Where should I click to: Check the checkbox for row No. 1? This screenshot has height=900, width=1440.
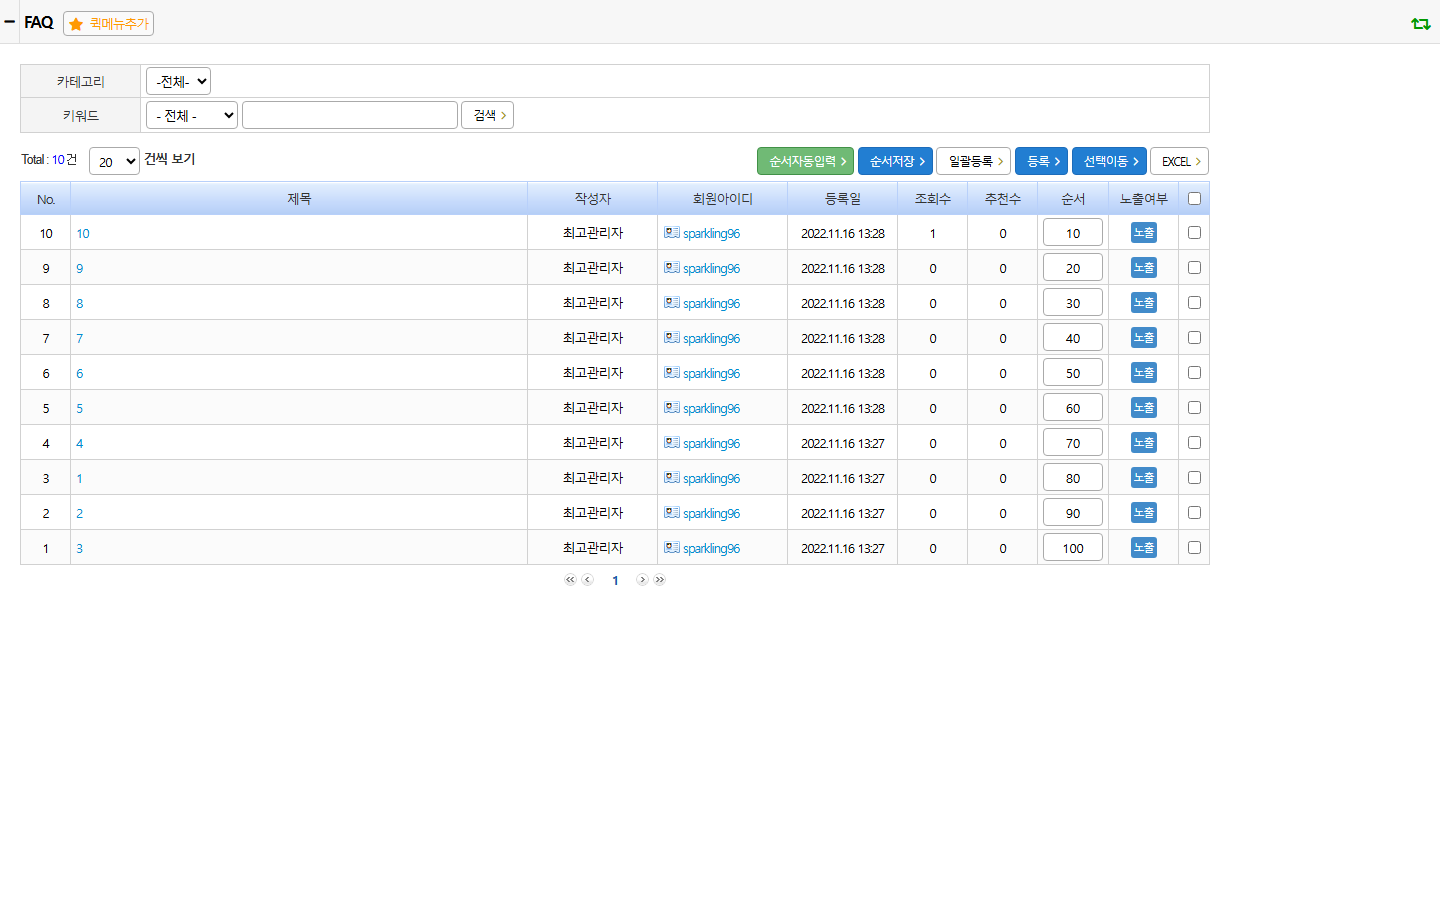click(1194, 547)
